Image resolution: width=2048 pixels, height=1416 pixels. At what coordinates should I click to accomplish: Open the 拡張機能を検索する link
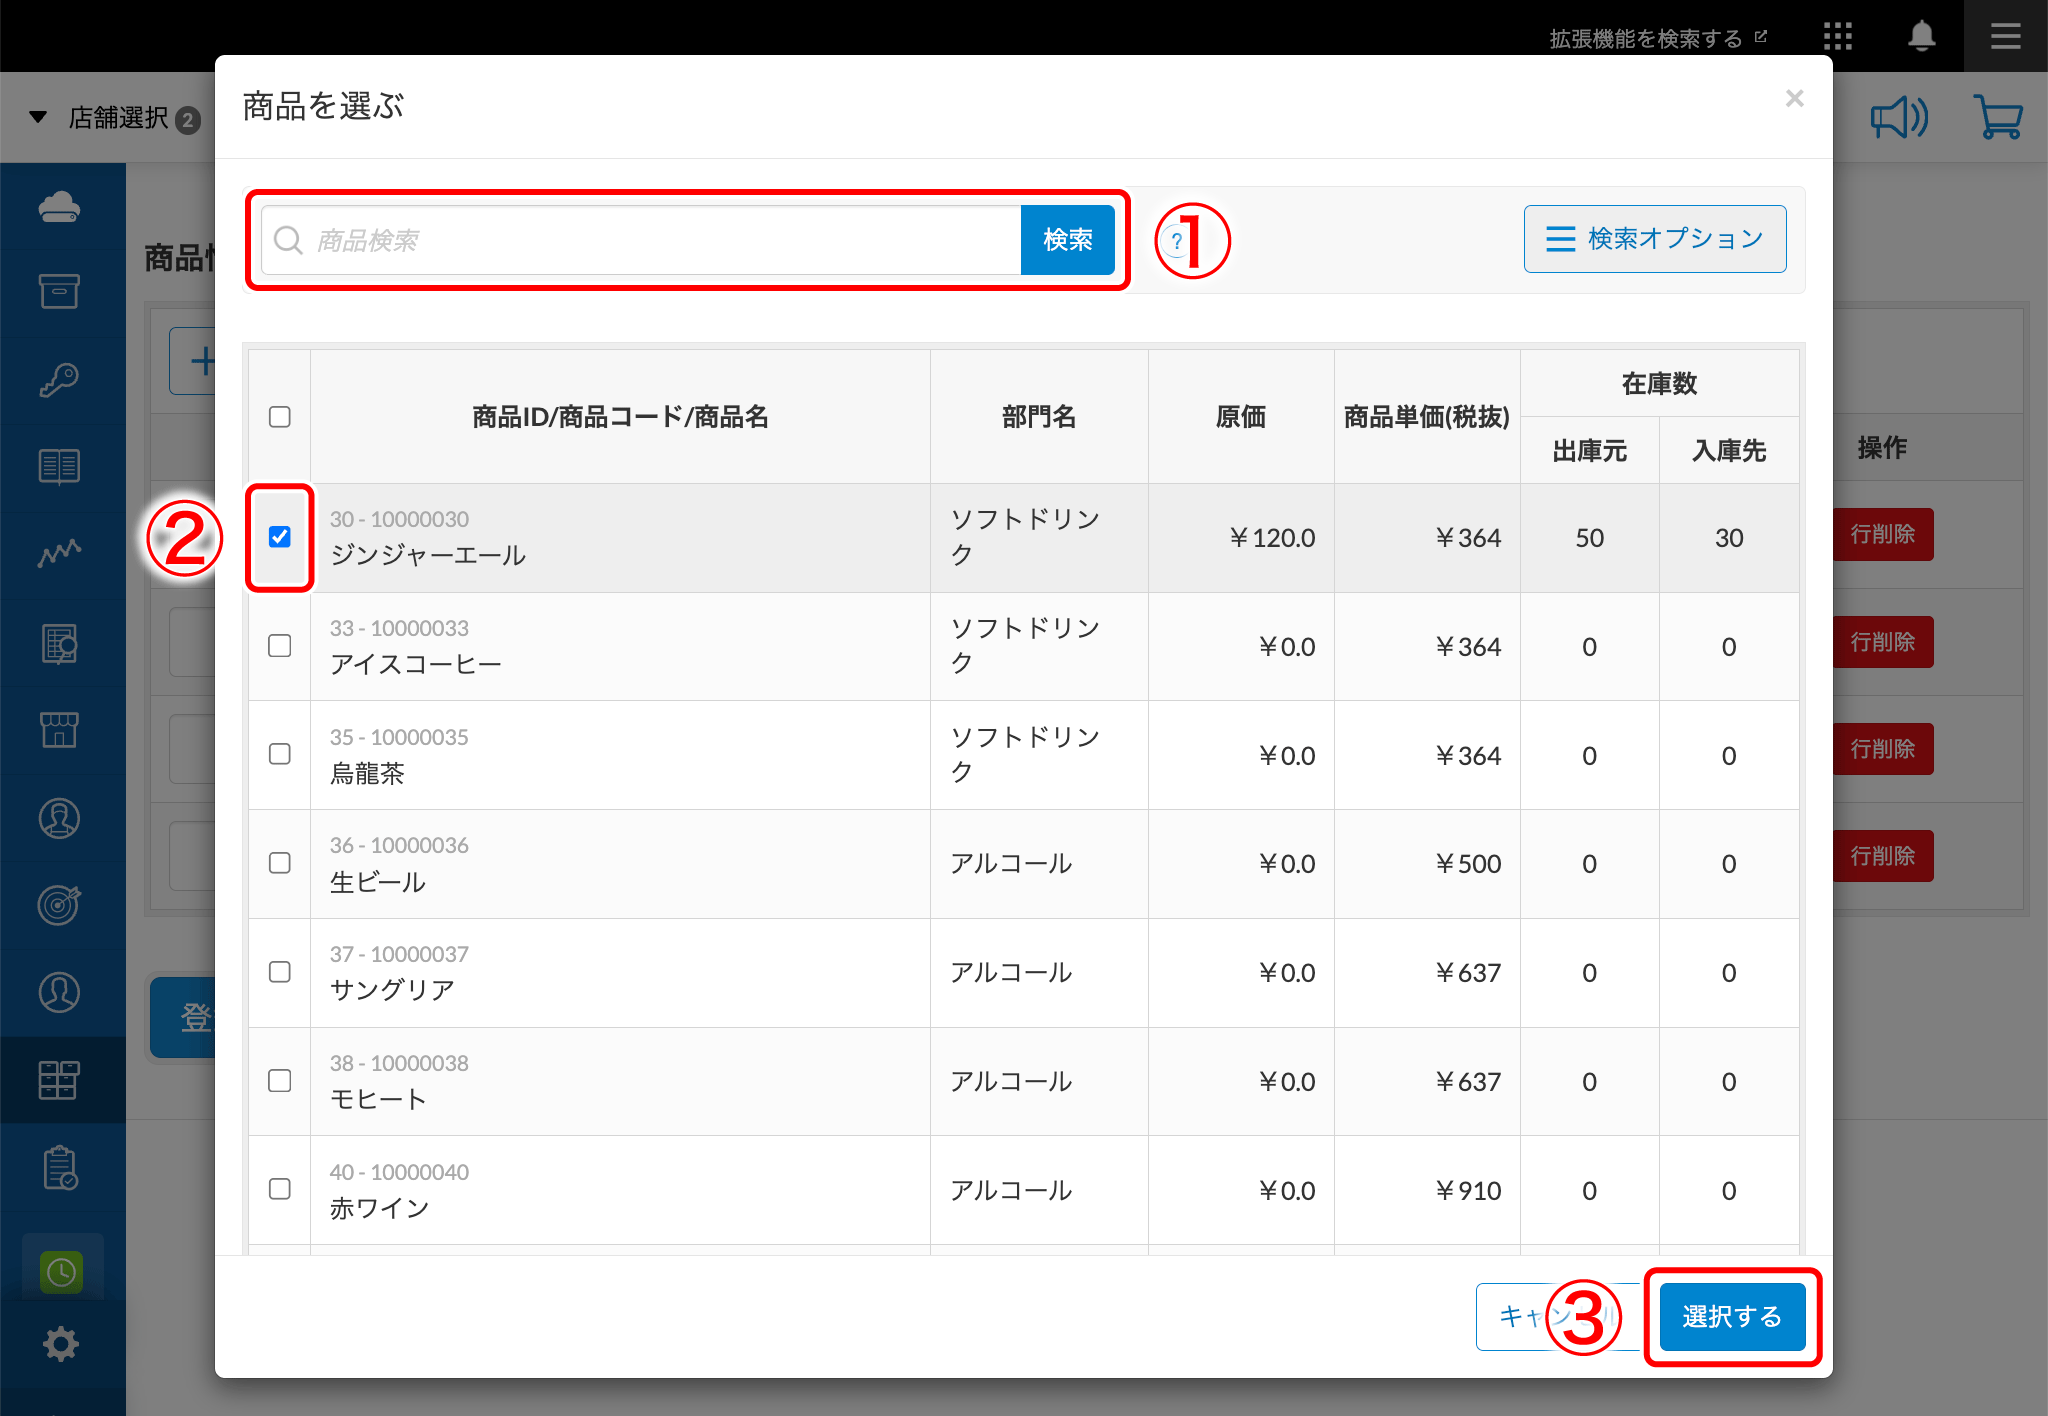click(1657, 38)
